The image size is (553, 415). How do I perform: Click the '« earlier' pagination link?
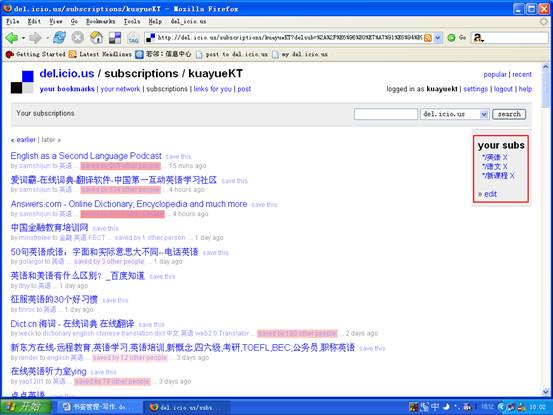pyautogui.click(x=23, y=140)
